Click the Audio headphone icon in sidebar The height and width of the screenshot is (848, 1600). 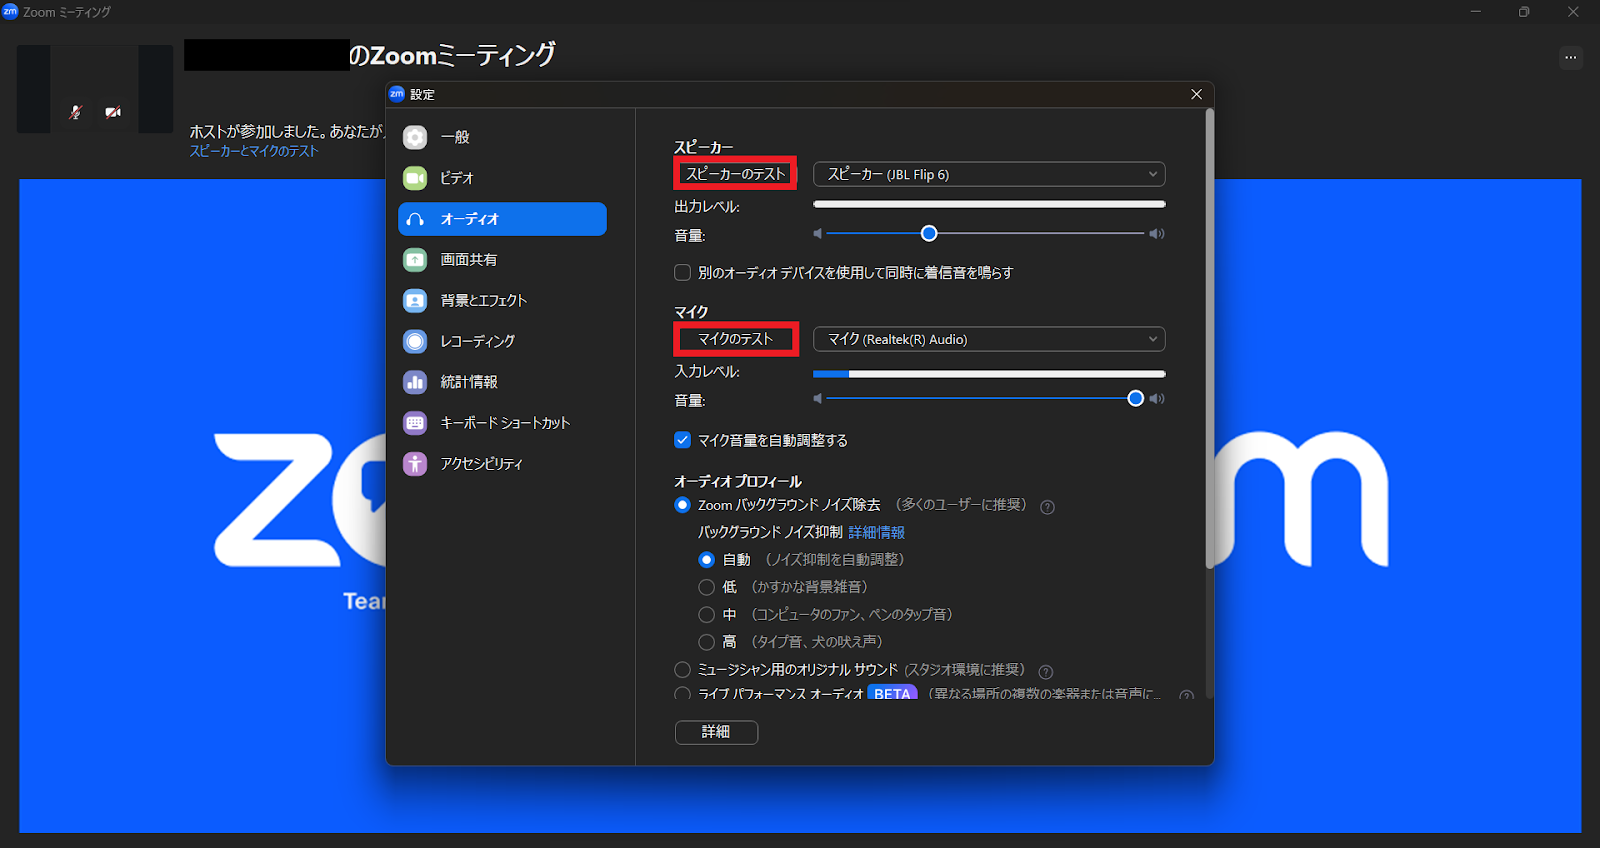pos(415,219)
